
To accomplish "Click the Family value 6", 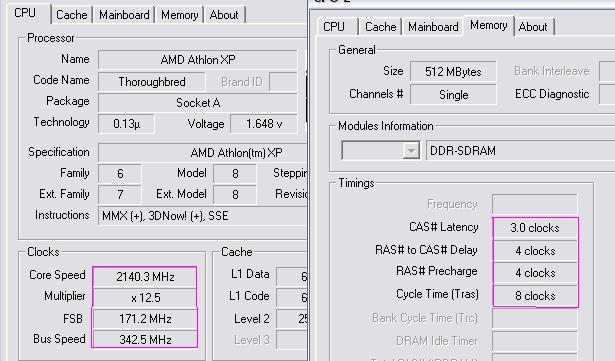I will (120, 173).
